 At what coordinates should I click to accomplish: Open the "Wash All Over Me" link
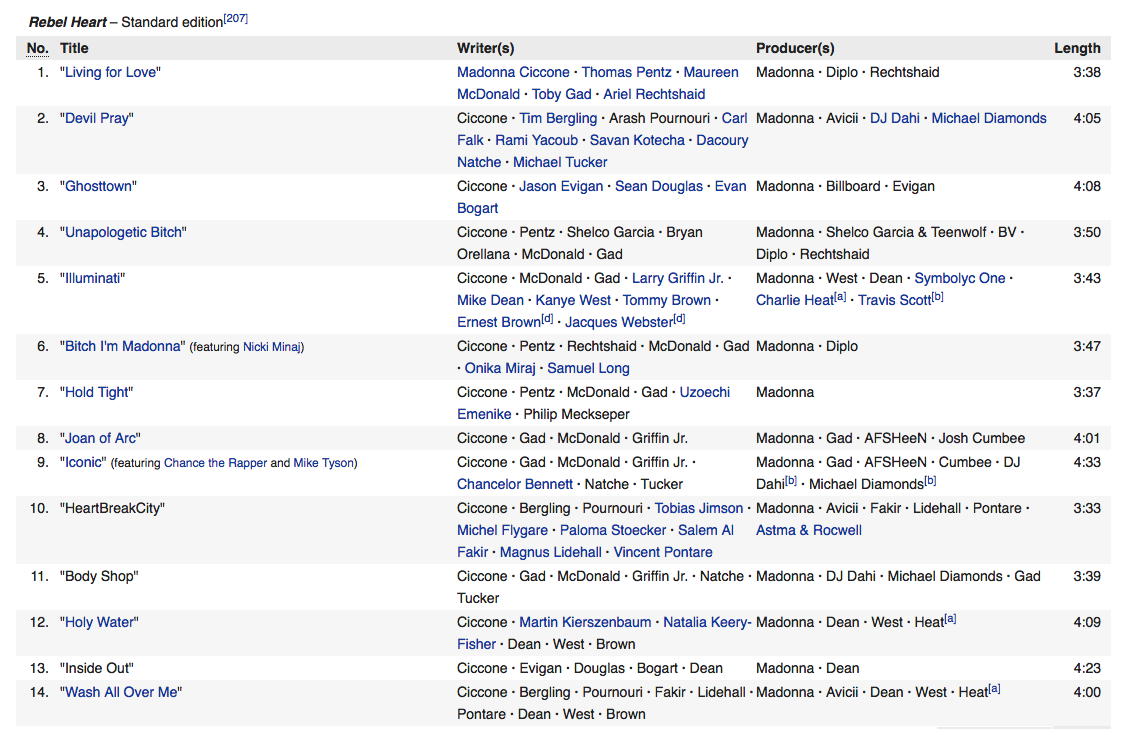(123, 692)
